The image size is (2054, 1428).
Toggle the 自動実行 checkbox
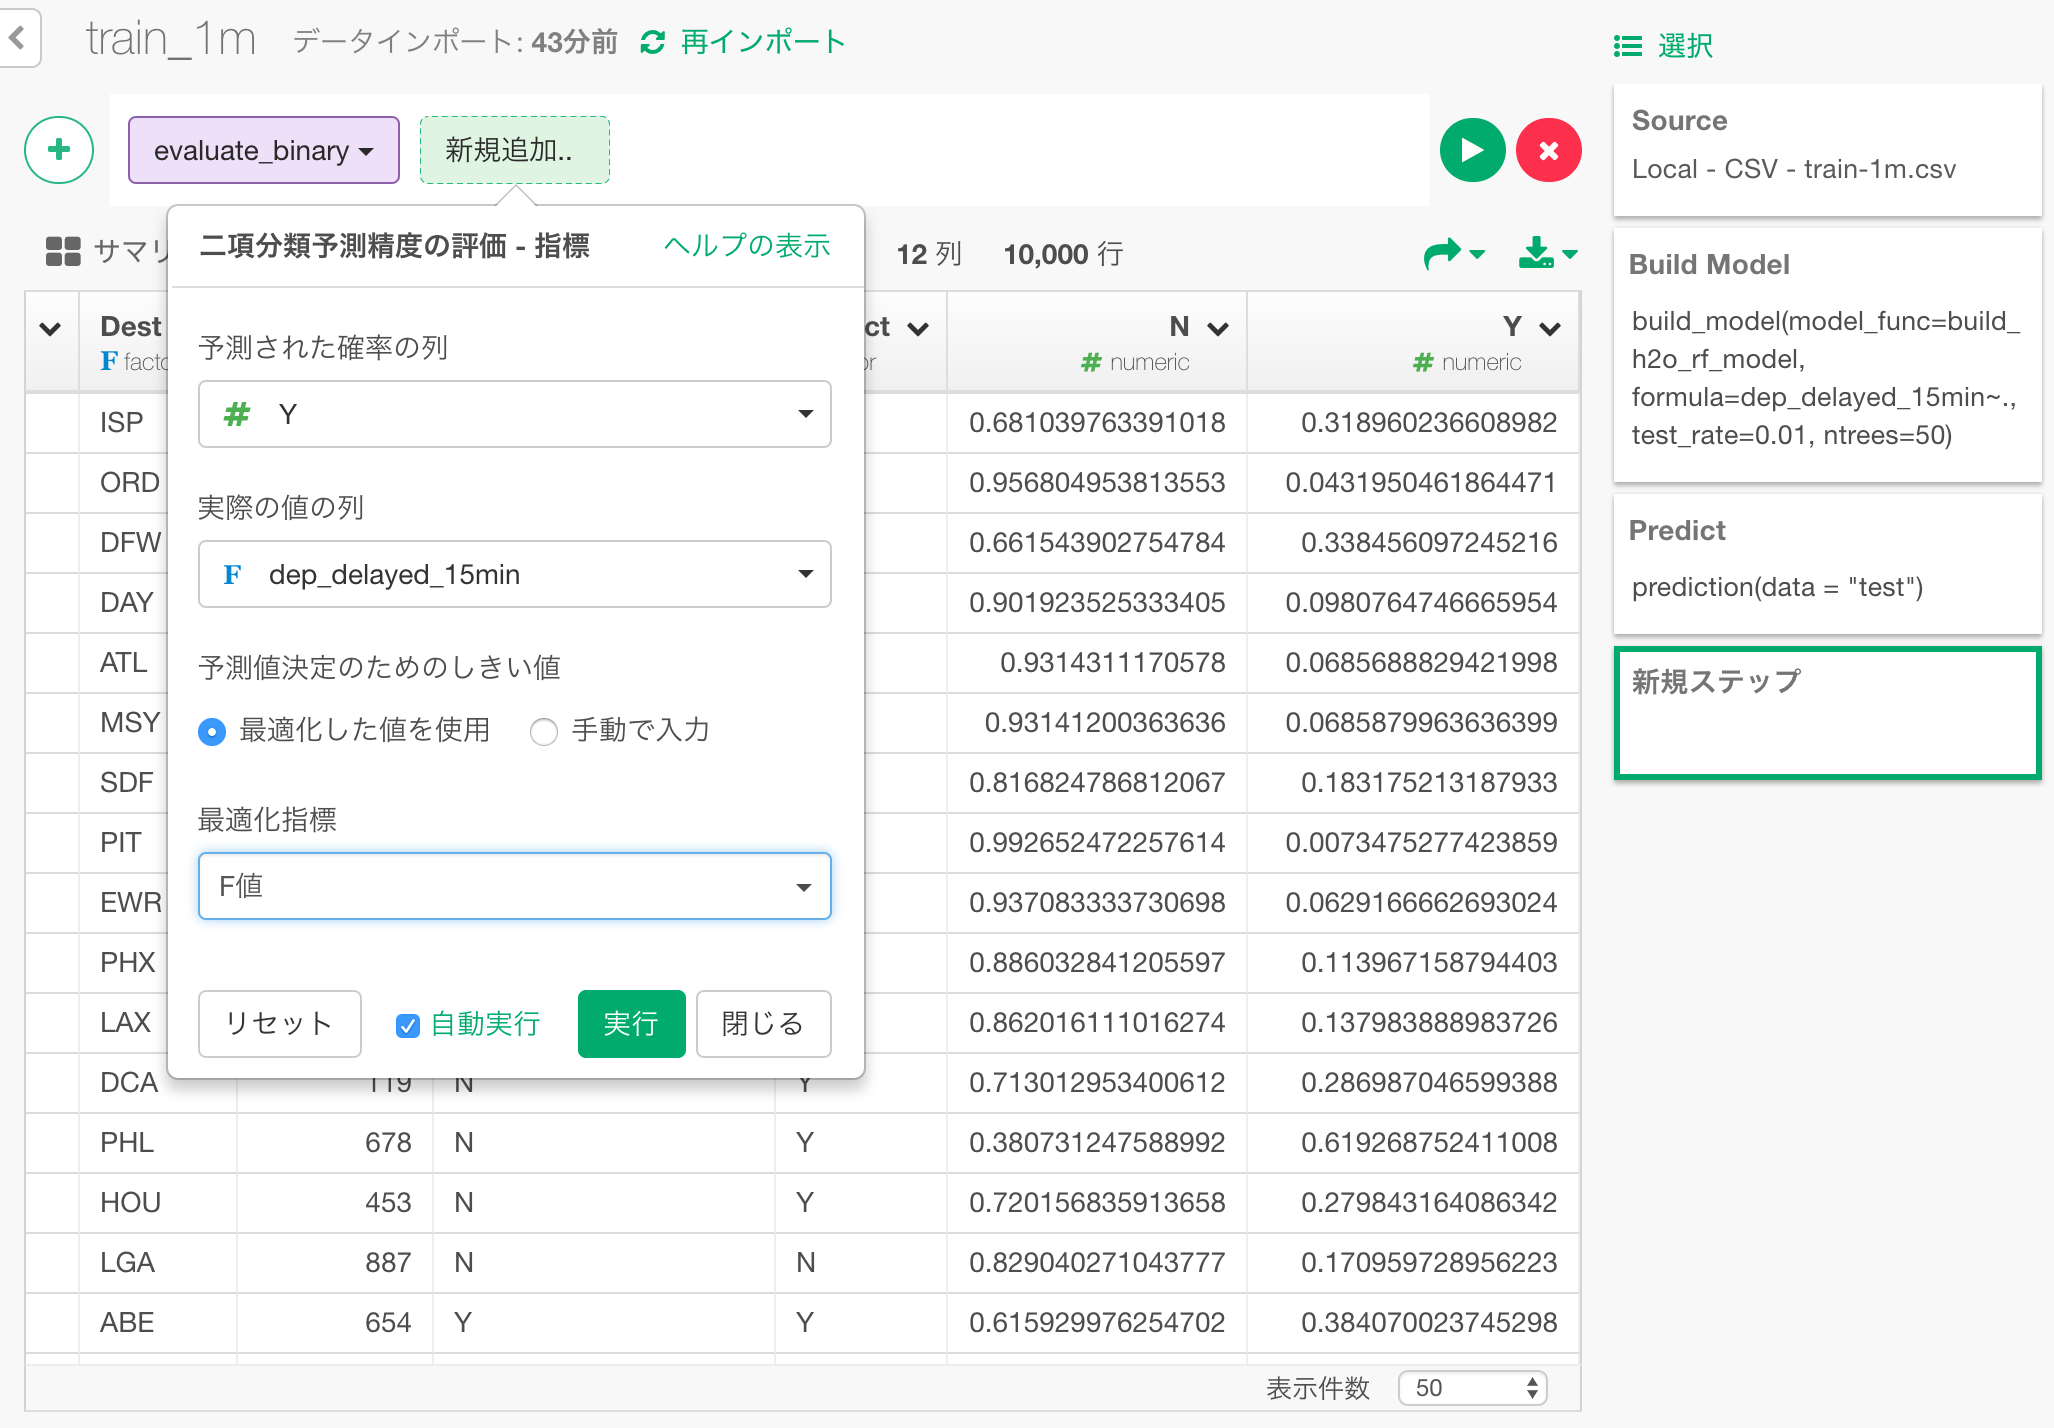(408, 1026)
